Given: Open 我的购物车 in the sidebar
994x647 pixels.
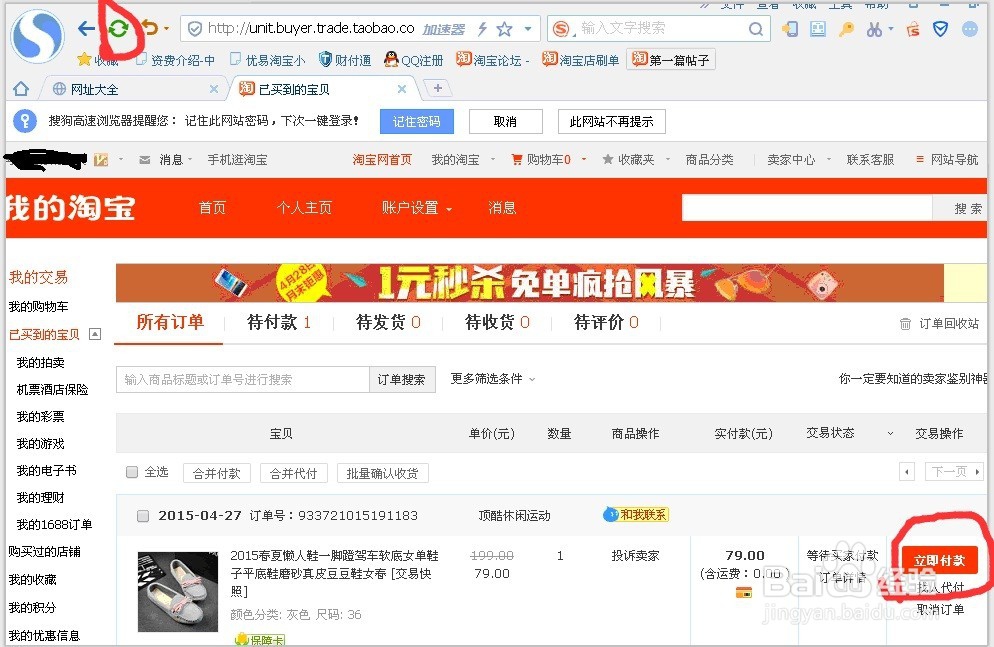Looking at the screenshot, I should [x=39, y=307].
